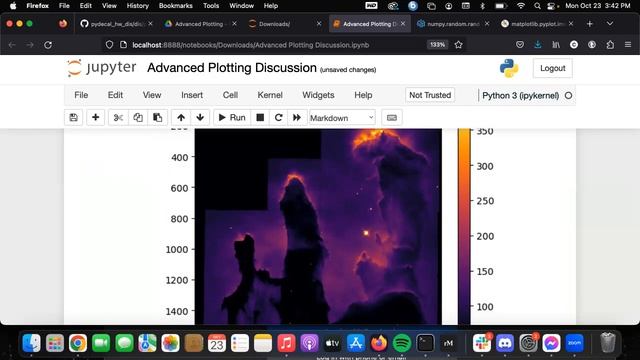Click the date and time in menu bar
The width and height of the screenshot is (640, 360).
point(598,6)
